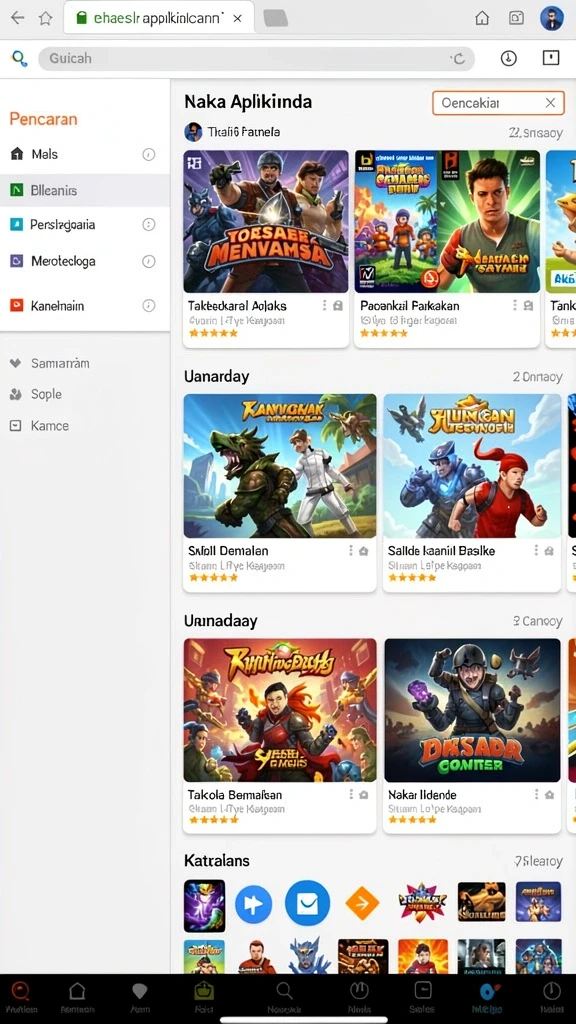
Task: Open options menu for Sallde kaanil Baslke
Action: click(536, 551)
